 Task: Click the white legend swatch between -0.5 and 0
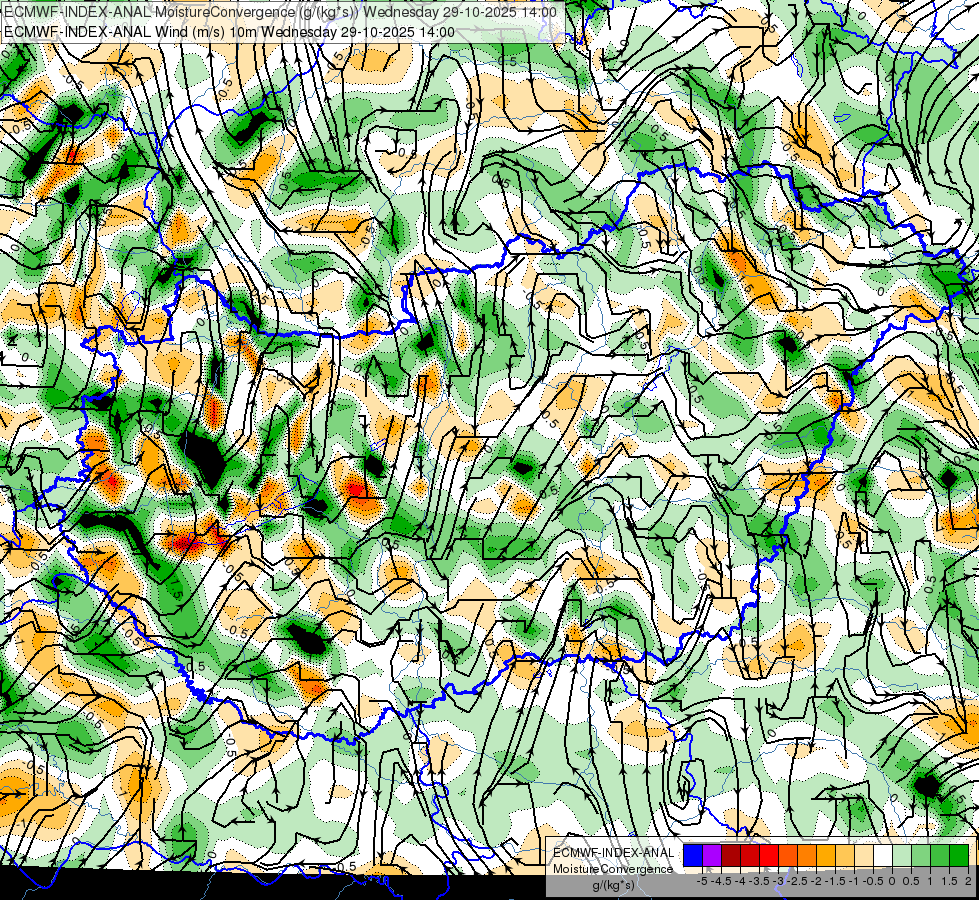(x=883, y=855)
